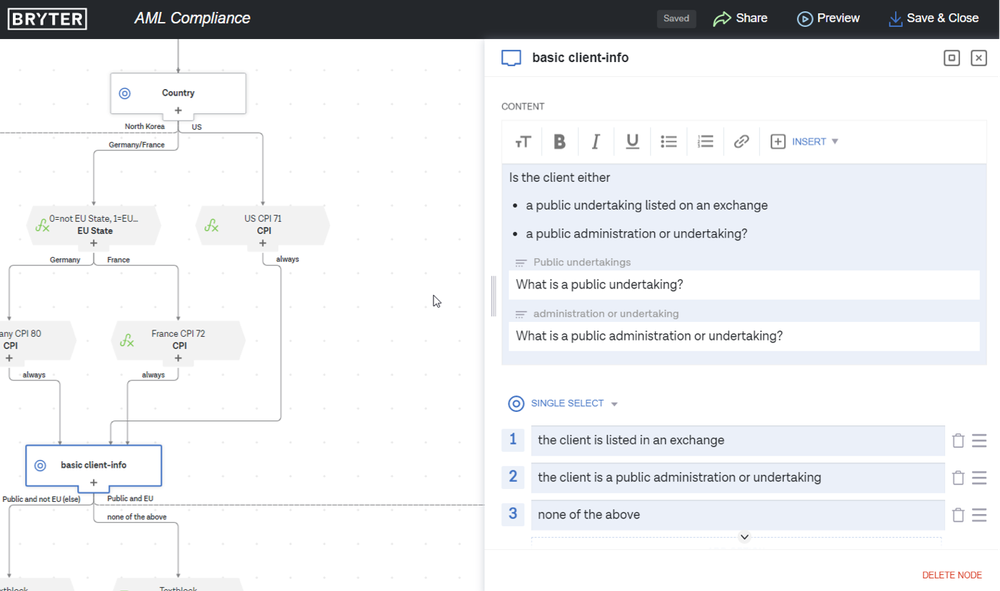Preview the AML Compliance module
The width and height of the screenshot is (1000, 591).
[828, 18]
